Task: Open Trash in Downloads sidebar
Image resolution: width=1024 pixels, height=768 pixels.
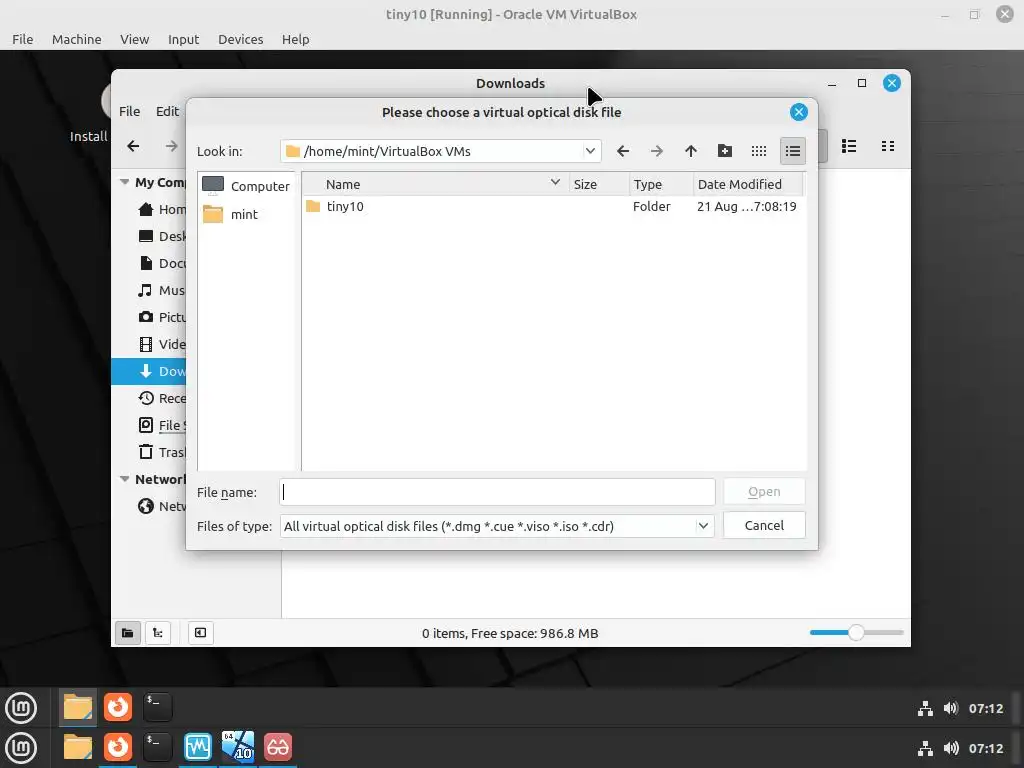Action: (149, 452)
